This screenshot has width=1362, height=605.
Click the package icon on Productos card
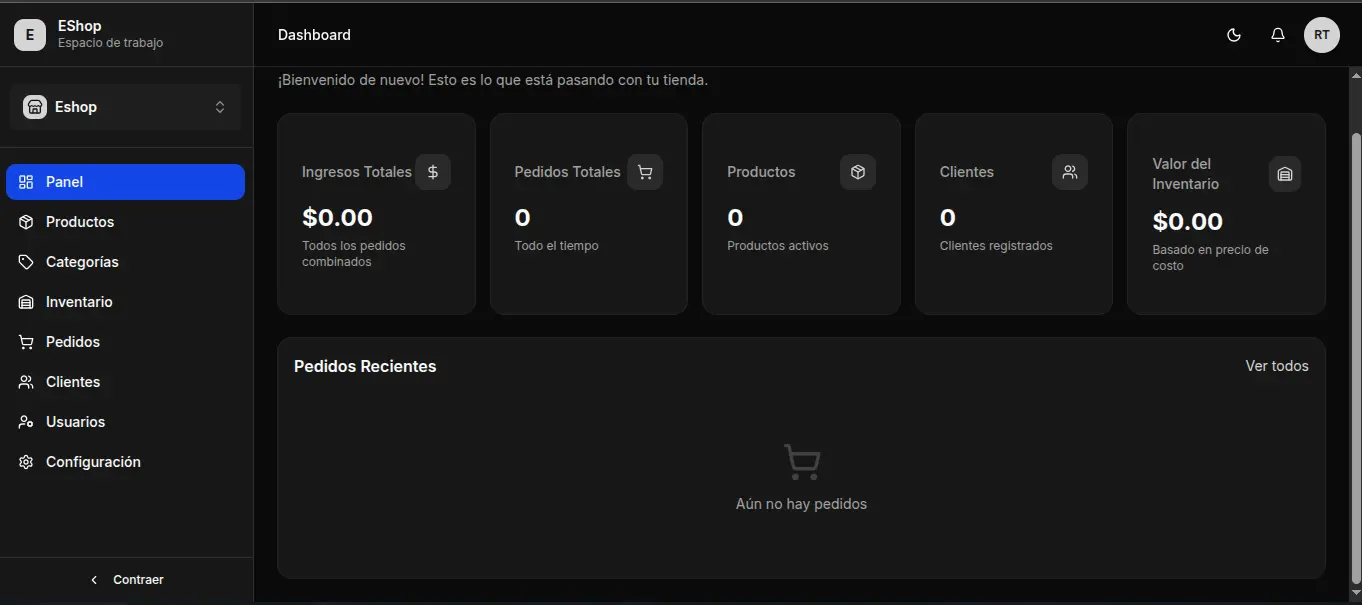tap(857, 171)
